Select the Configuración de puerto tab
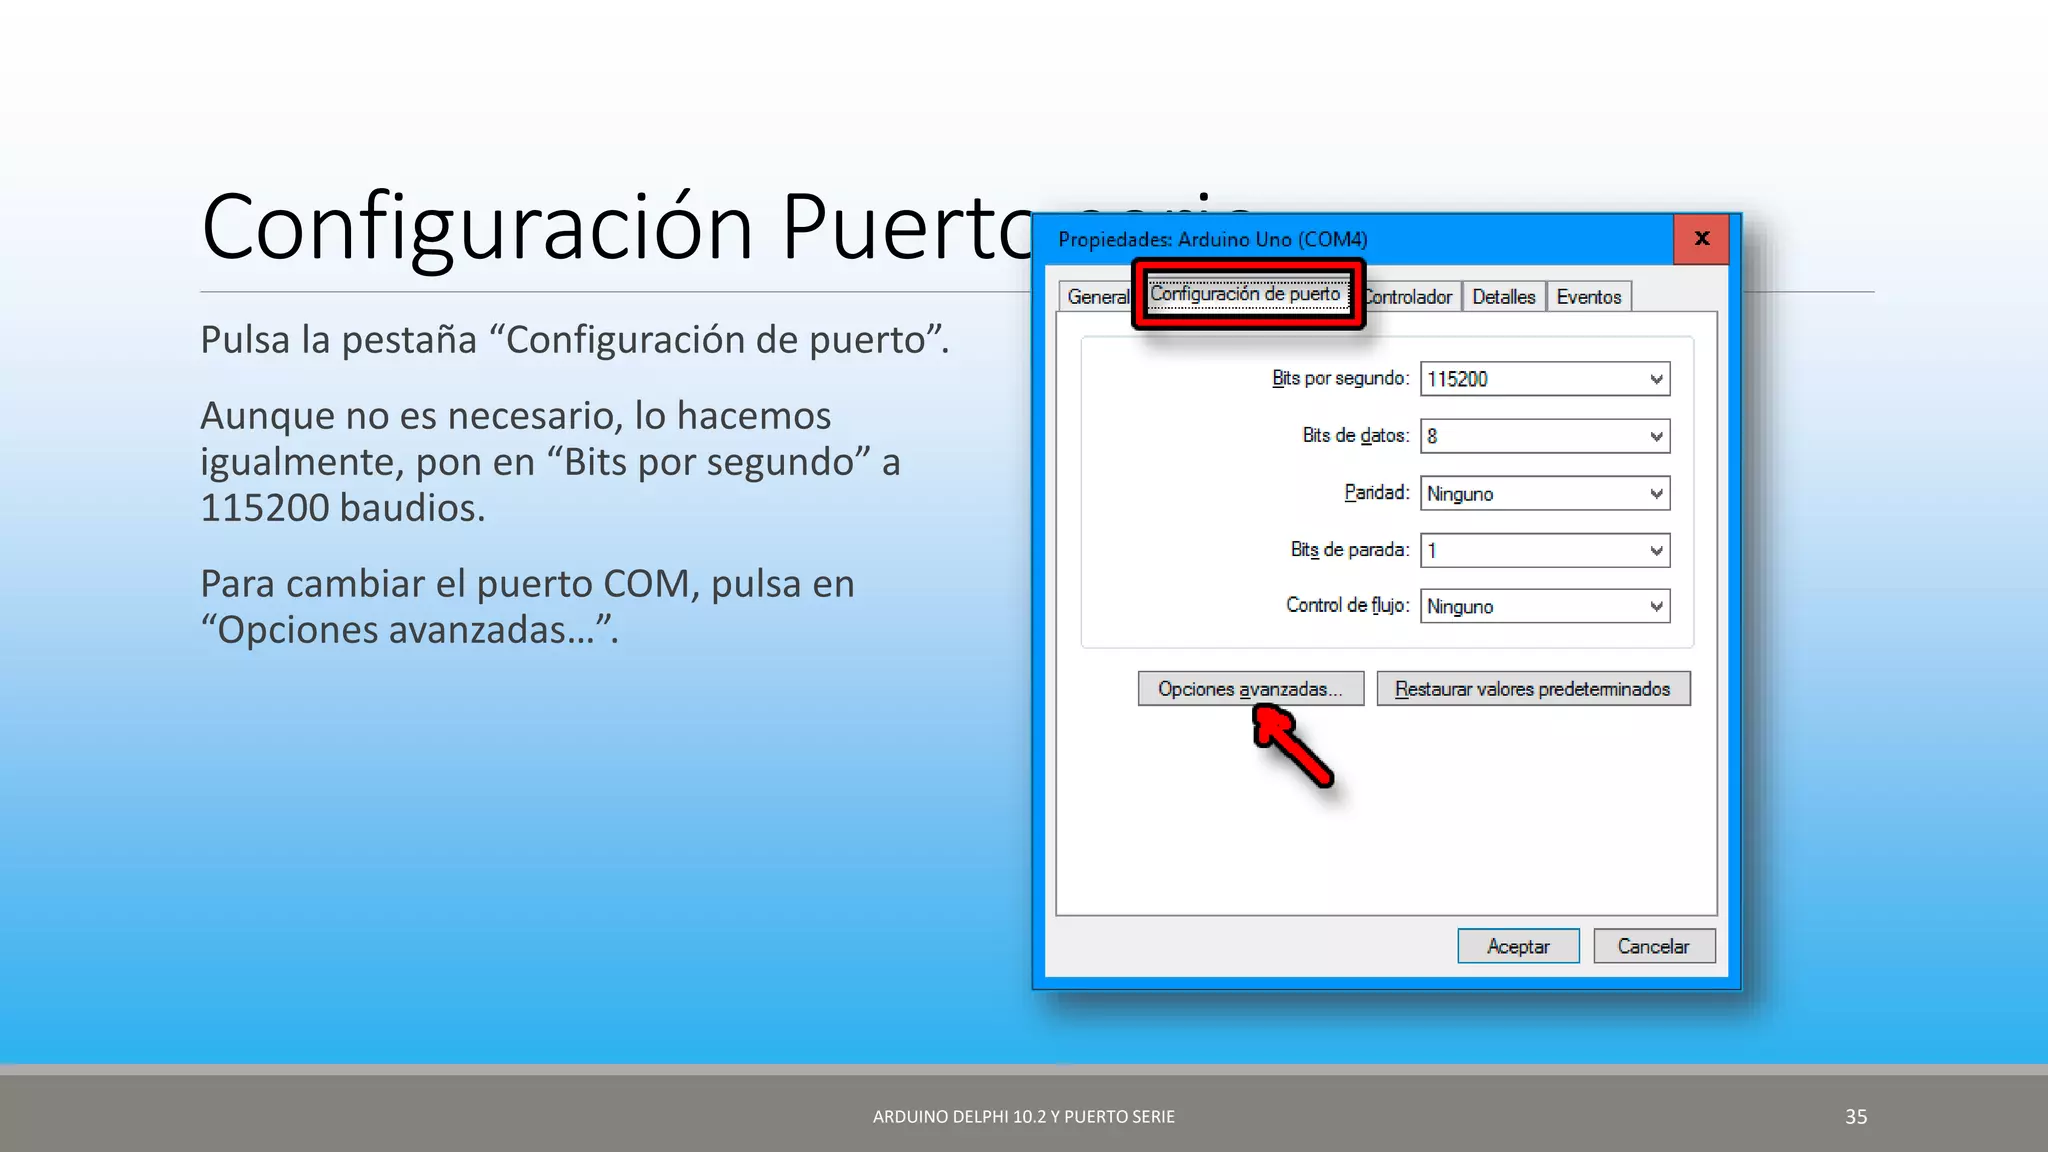This screenshot has height=1152, width=2048. coord(1246,294)
